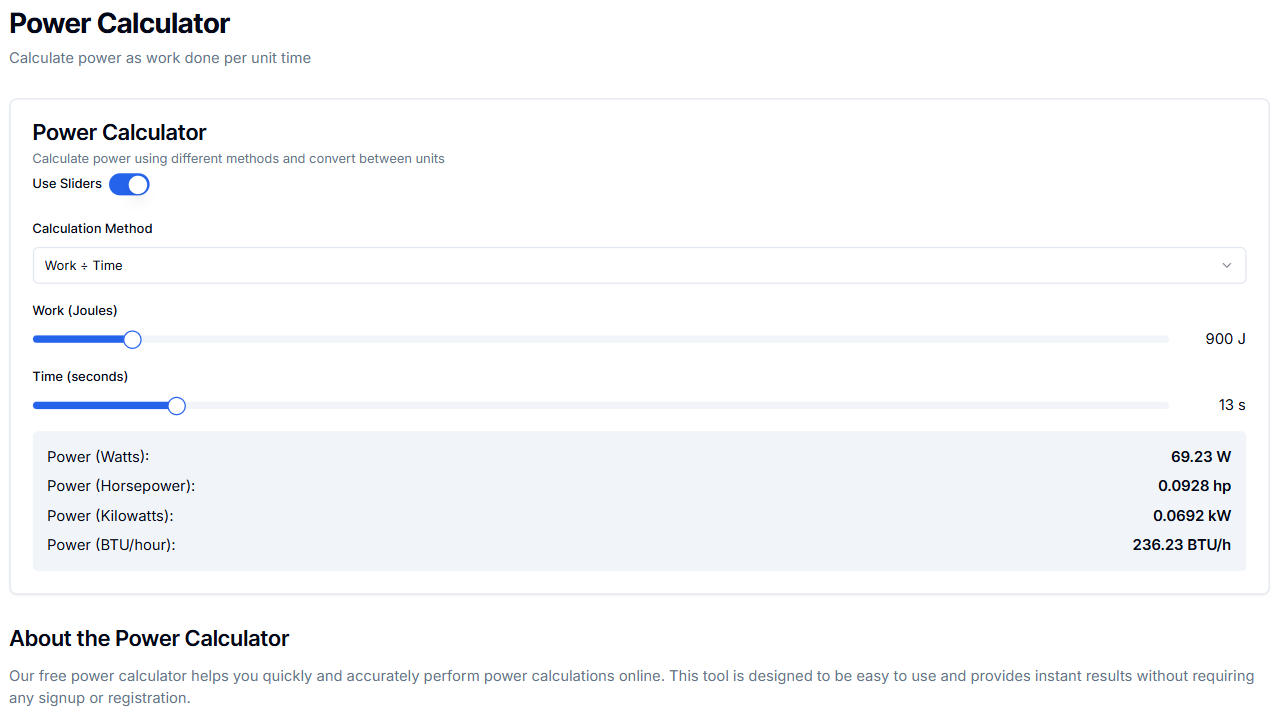
Task: Select the 69.23 W result value
Action: [x=1201, y=457]
